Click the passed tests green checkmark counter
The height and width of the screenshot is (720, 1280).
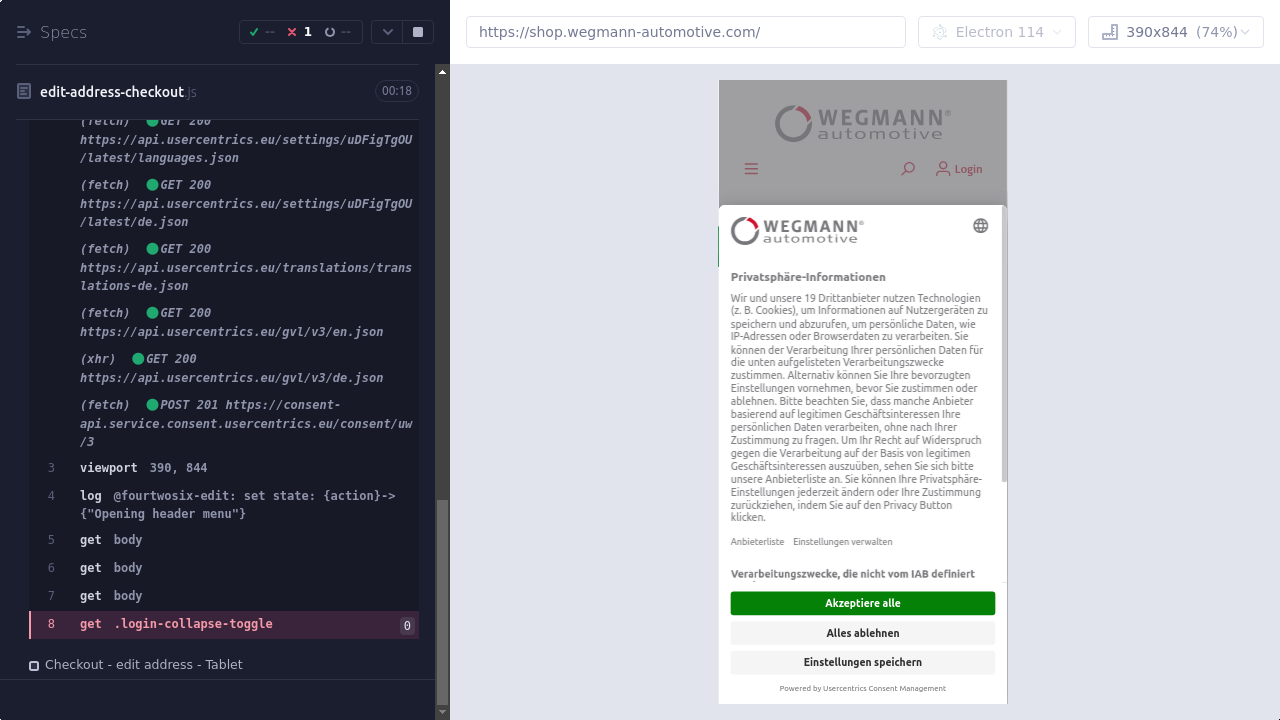tap(262, 32)
